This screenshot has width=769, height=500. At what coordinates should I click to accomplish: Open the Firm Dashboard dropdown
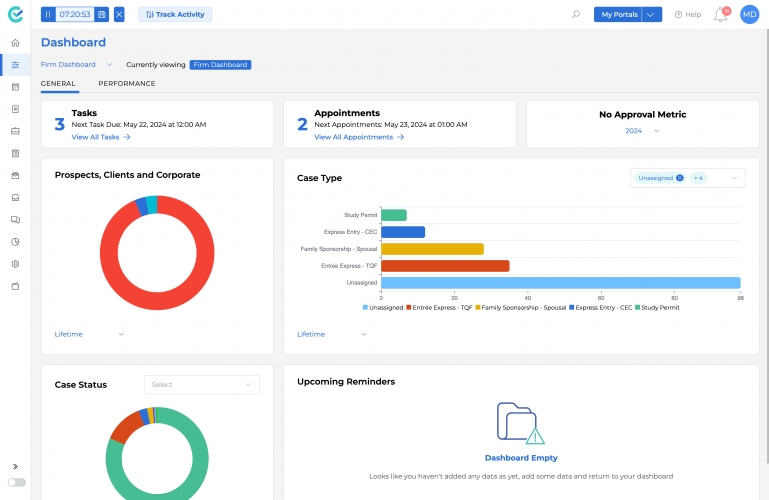[77, 64]
